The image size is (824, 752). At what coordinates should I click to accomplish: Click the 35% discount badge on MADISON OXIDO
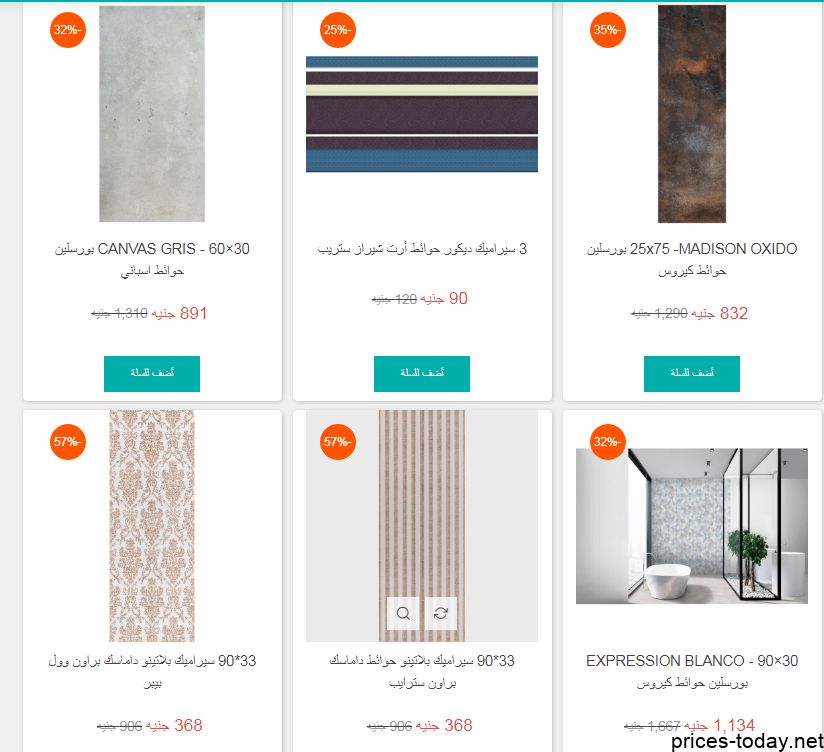tap(607, 30)
